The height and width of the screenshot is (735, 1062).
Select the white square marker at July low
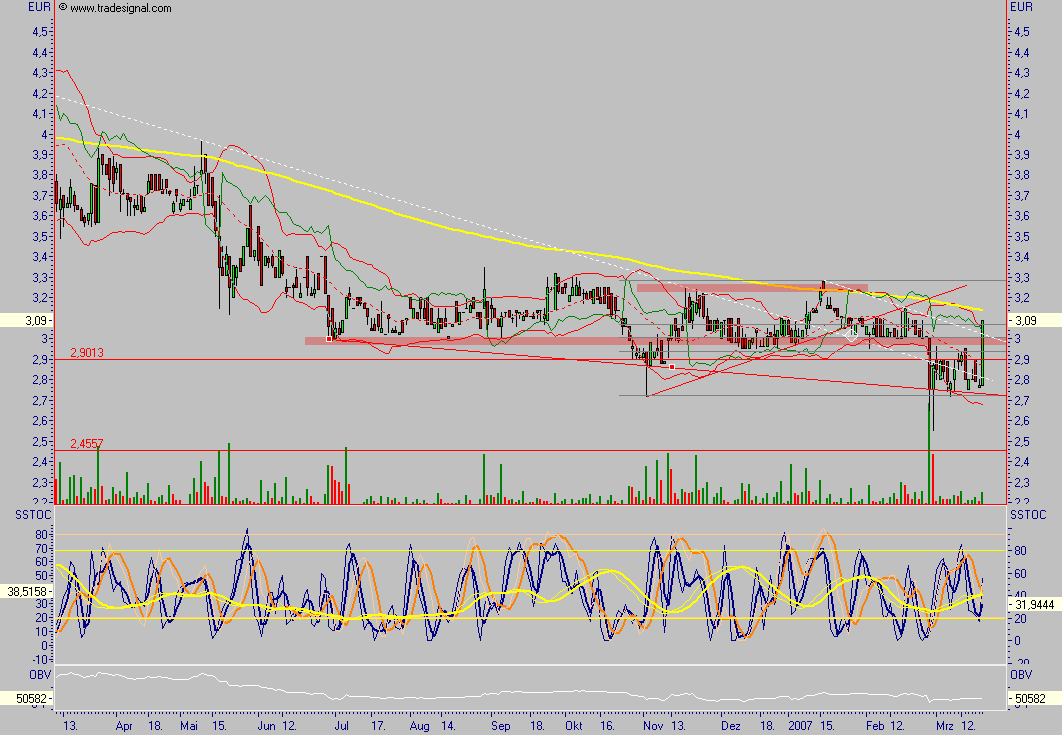tap(329, 339)
